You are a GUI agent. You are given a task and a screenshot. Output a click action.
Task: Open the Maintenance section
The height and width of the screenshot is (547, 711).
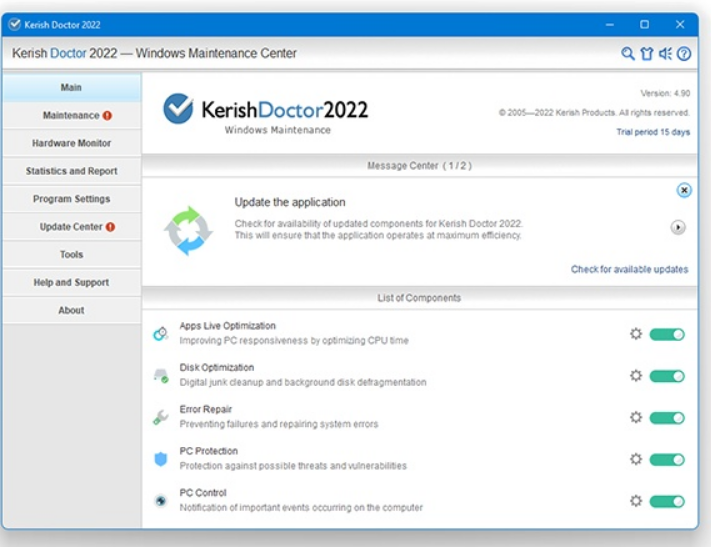pyautogui.click(x=72, y=115)
